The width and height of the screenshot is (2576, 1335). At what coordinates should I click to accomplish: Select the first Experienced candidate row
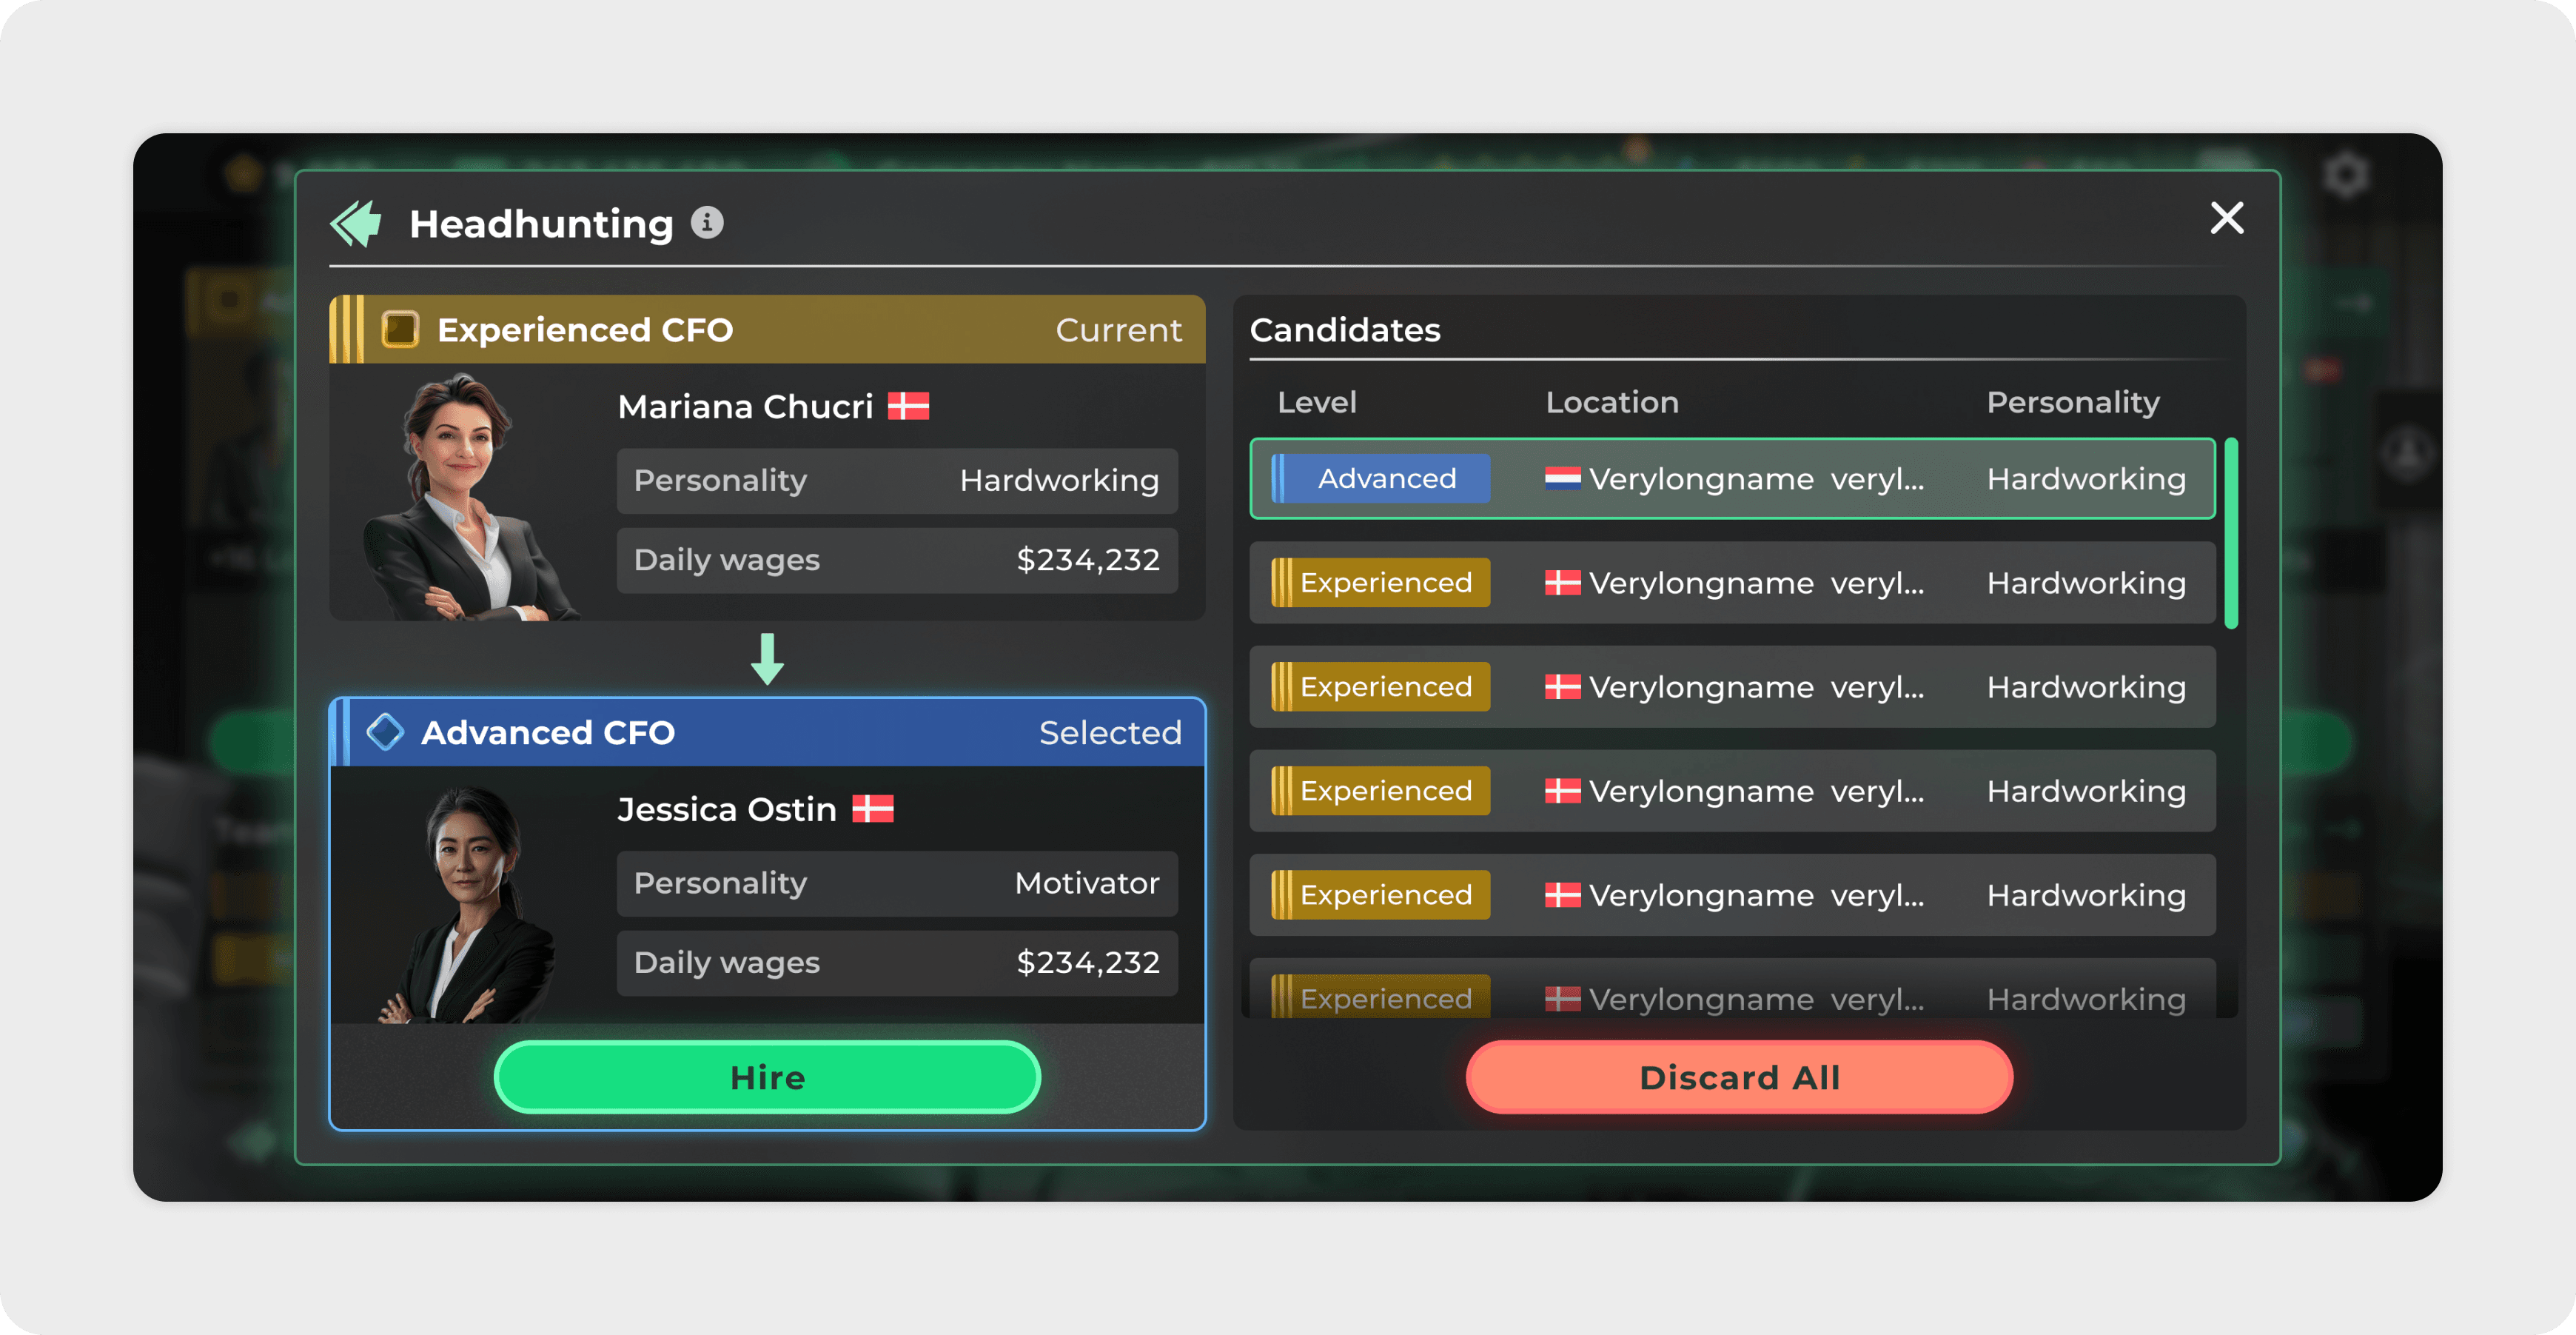tap(1732, 583)
